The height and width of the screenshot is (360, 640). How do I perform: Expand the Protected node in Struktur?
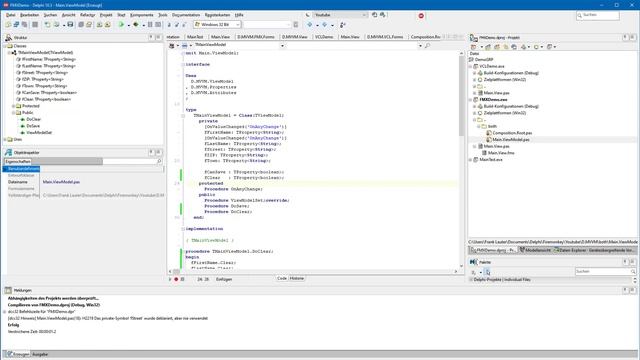click(x=13, y=106)
